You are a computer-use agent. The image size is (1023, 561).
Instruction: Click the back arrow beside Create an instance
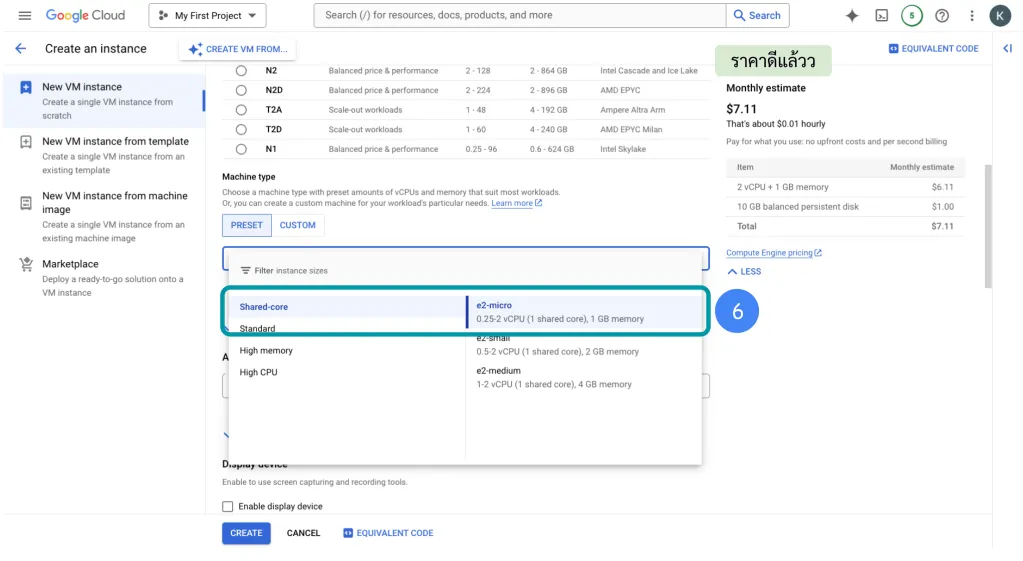click(20, 49)
